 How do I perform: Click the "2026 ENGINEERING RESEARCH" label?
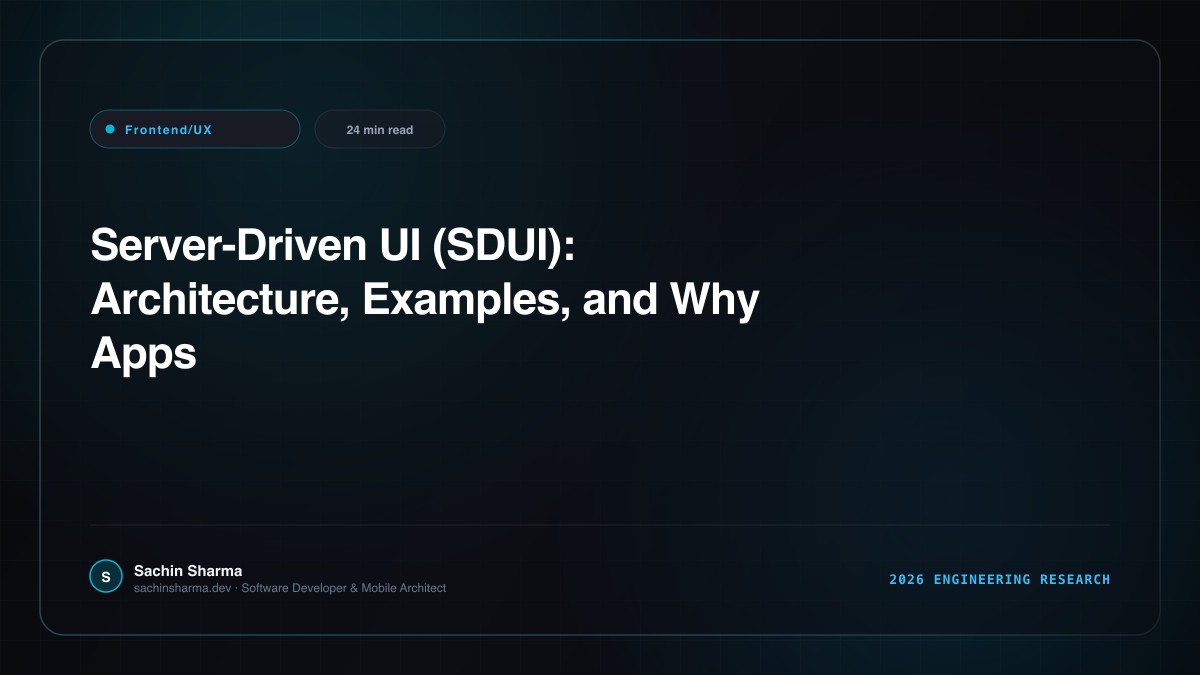pos(1000,579)
